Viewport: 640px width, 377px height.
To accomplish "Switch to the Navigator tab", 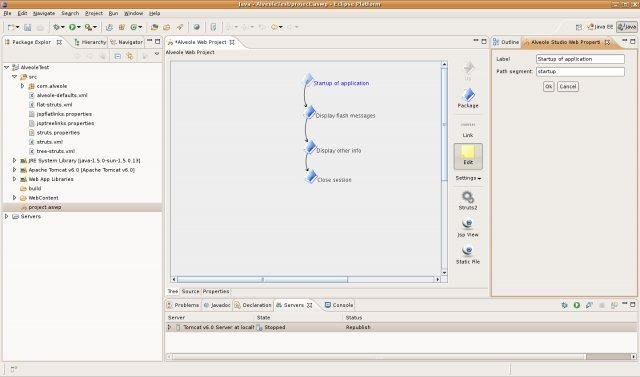I will (127, 42).
